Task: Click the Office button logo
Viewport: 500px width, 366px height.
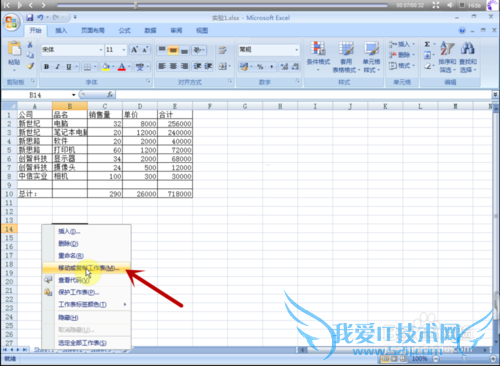Action: 12,23
